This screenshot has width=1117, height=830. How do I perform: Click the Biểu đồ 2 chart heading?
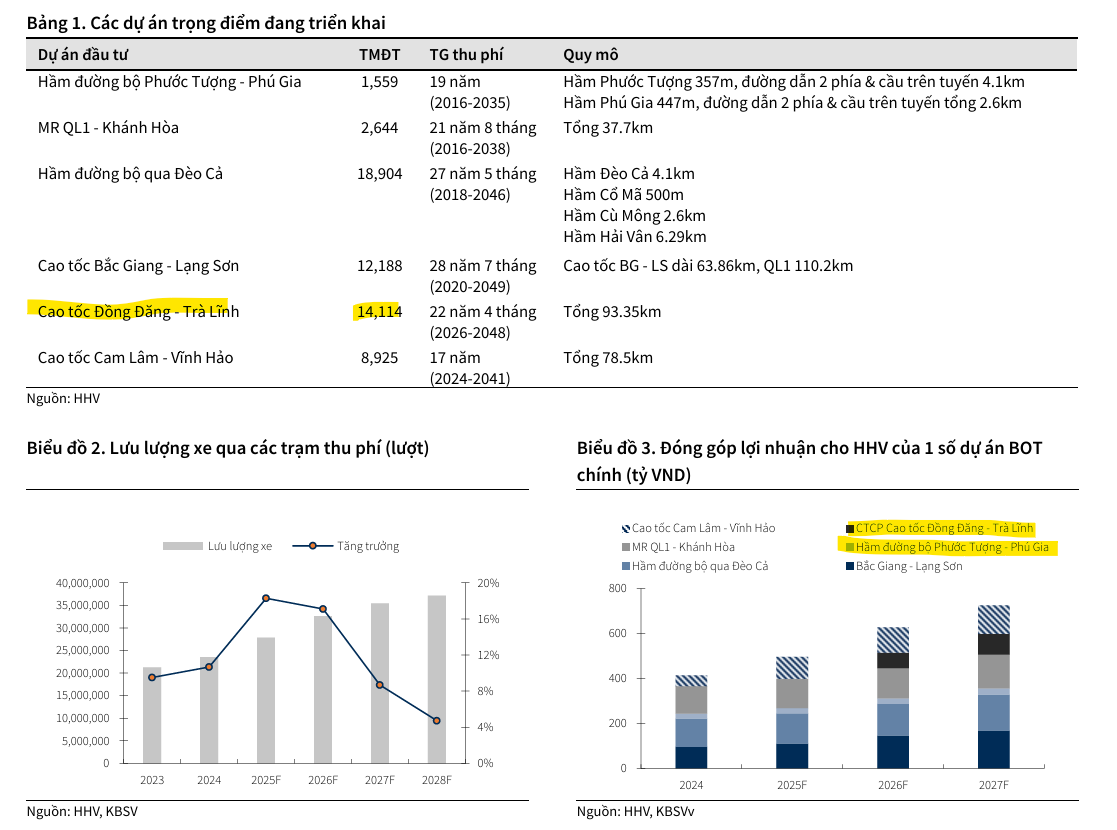(x=227, y=448)
